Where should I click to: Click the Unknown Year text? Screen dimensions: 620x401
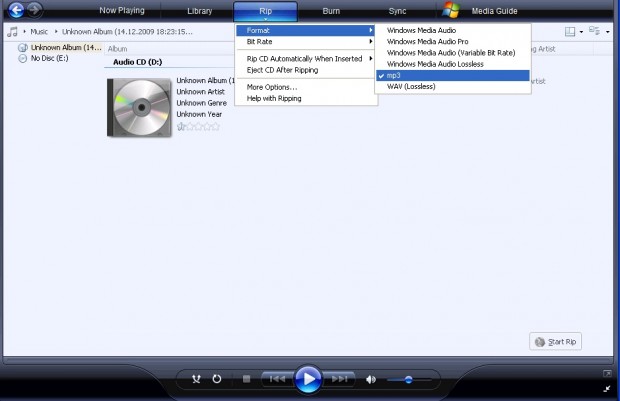pos(199,114)
